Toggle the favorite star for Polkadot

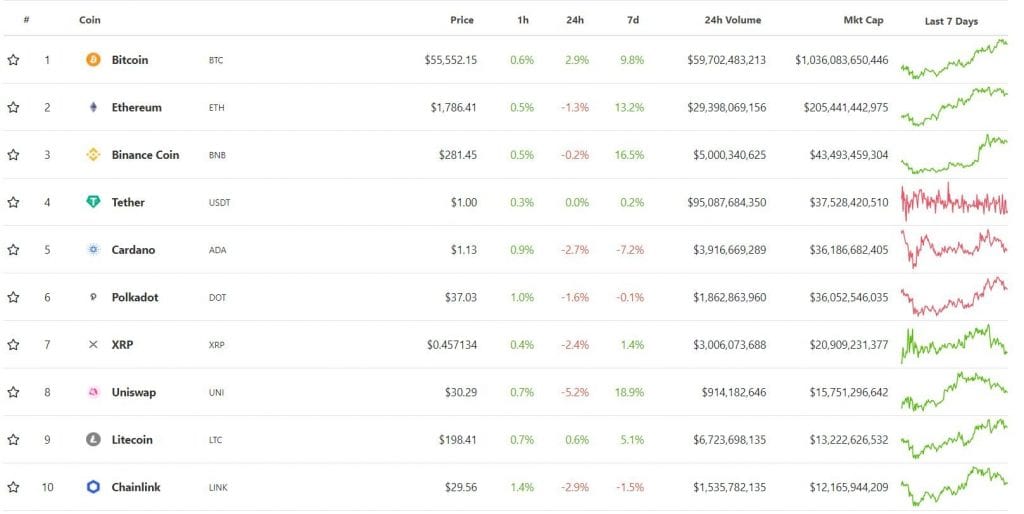pyautogui.click(x=13, y=297)
